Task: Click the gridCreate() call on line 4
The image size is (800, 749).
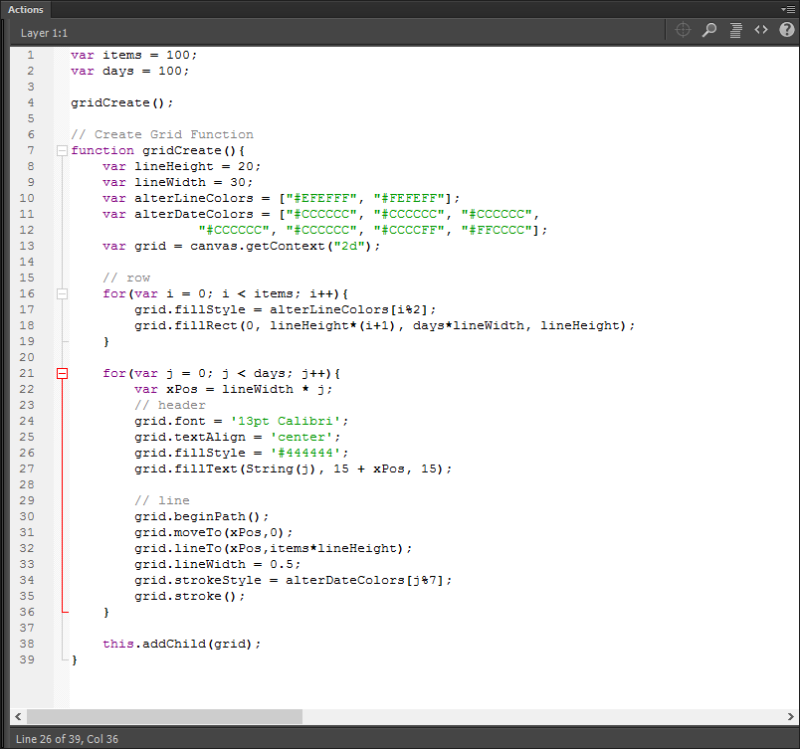Action: click(110, 102)
